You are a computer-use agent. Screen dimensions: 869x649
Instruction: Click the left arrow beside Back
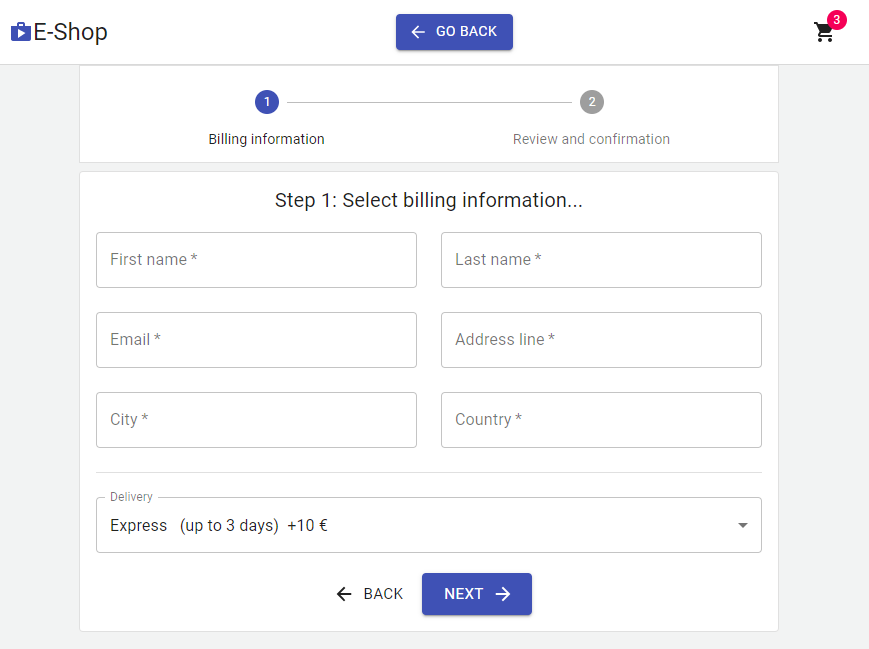[x=344, y=594]
